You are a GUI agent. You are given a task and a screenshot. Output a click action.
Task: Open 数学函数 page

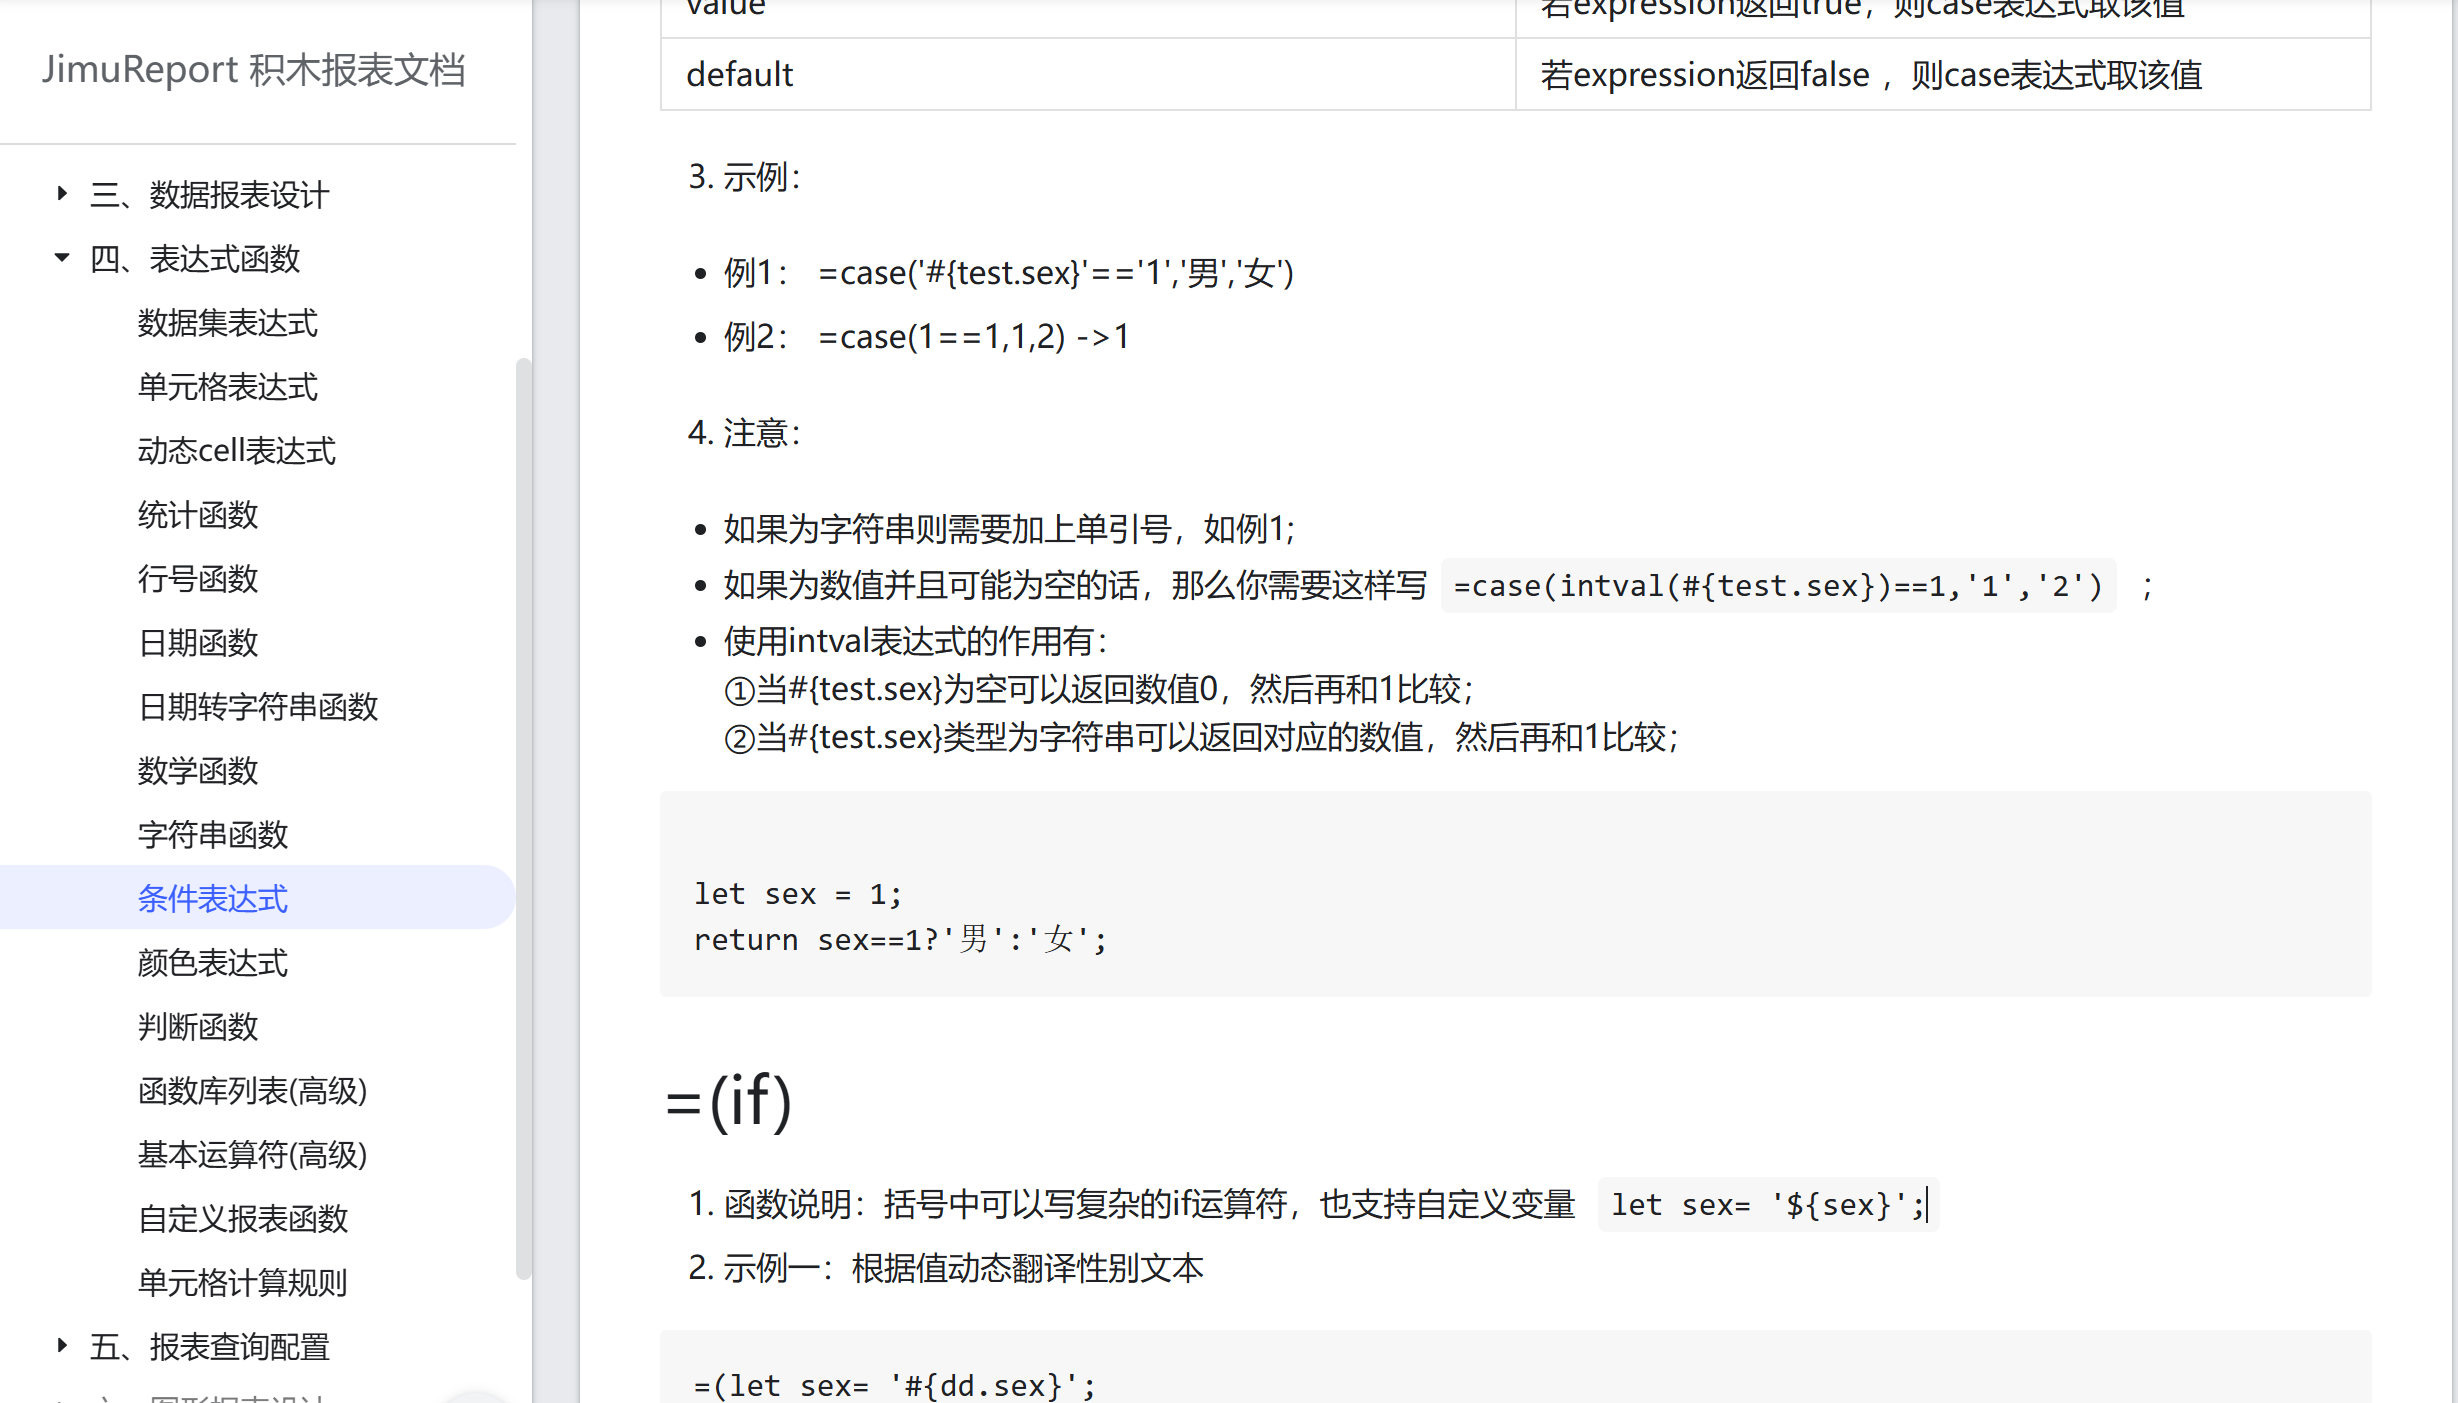coord(198,770)
